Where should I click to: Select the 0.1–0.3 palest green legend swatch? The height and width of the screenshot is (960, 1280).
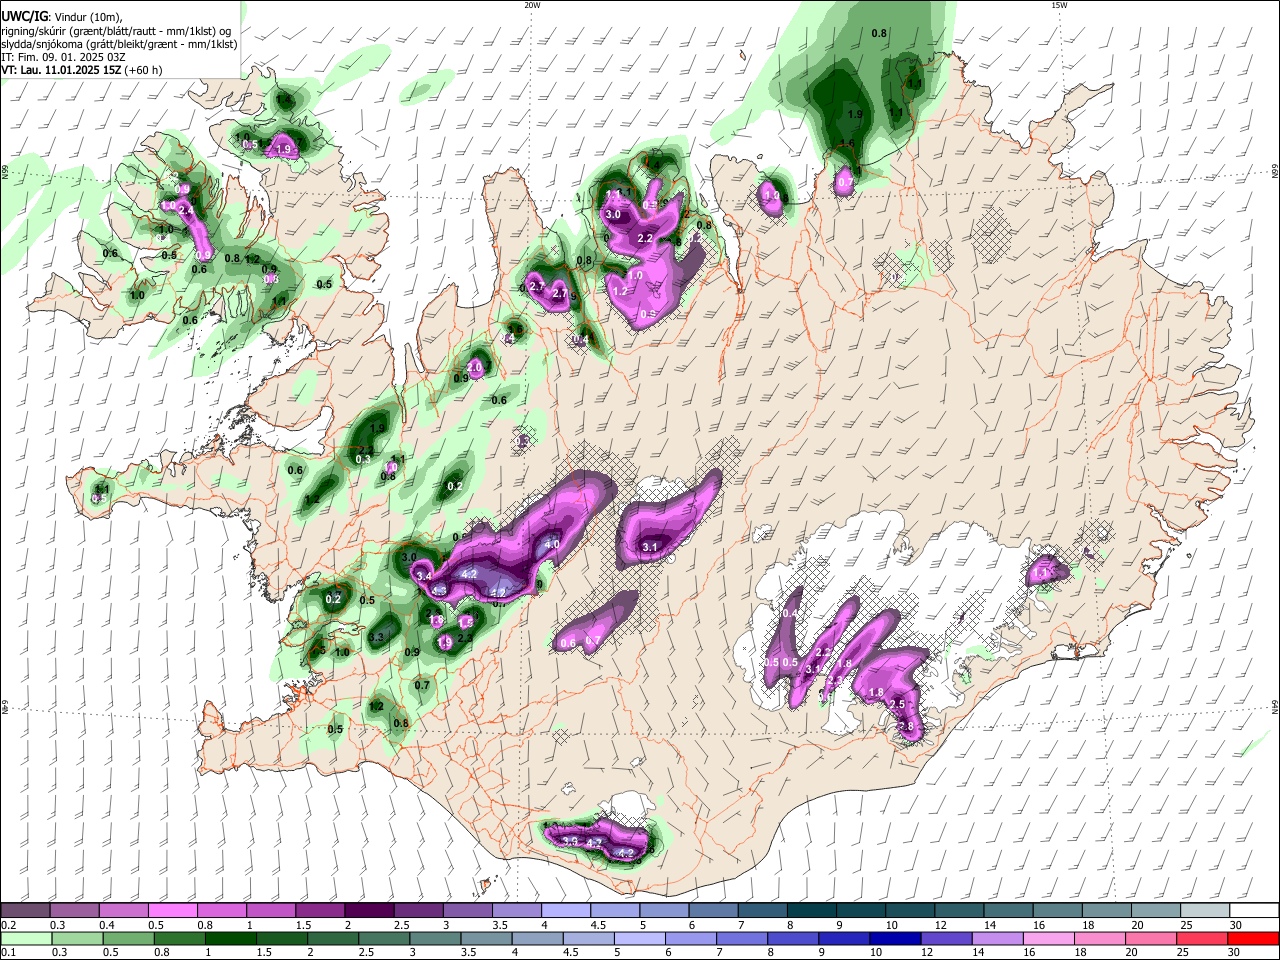(25, 938)
